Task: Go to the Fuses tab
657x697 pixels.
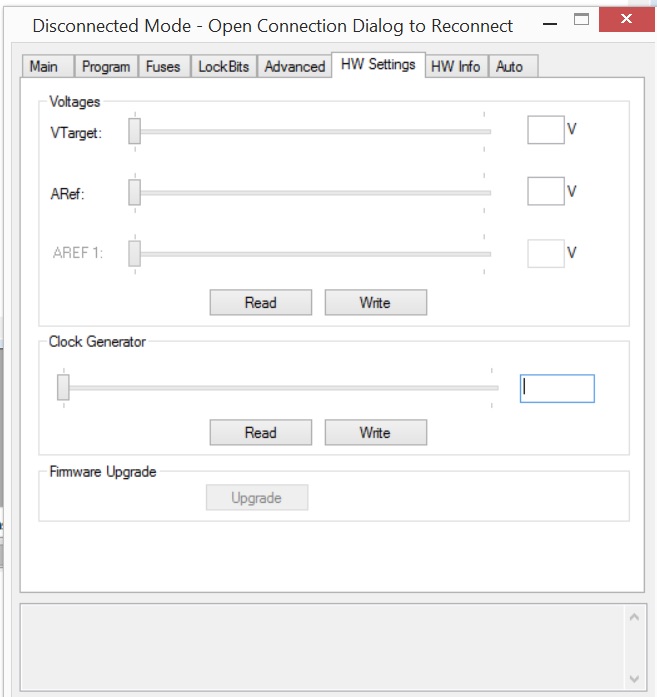Action: point(164,67)
